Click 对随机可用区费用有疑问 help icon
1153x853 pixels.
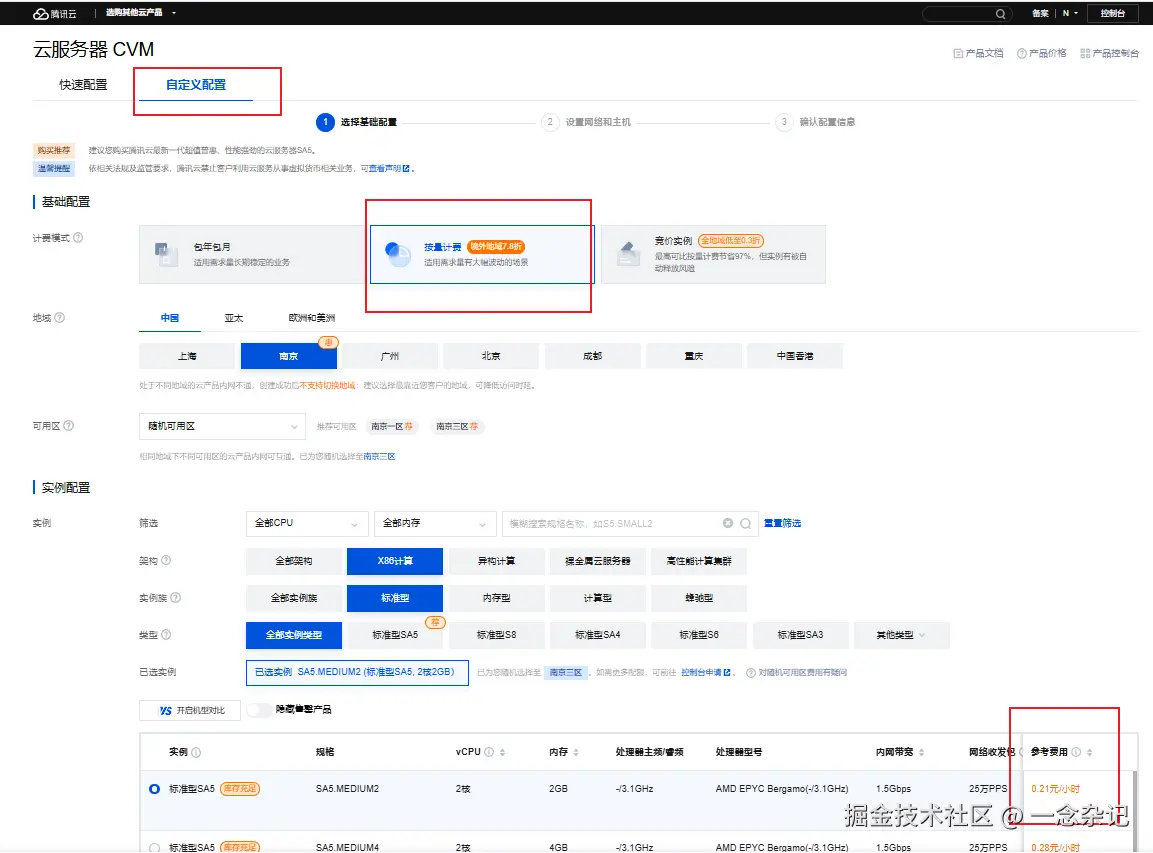pyautogui.click(x=751, y=673)
